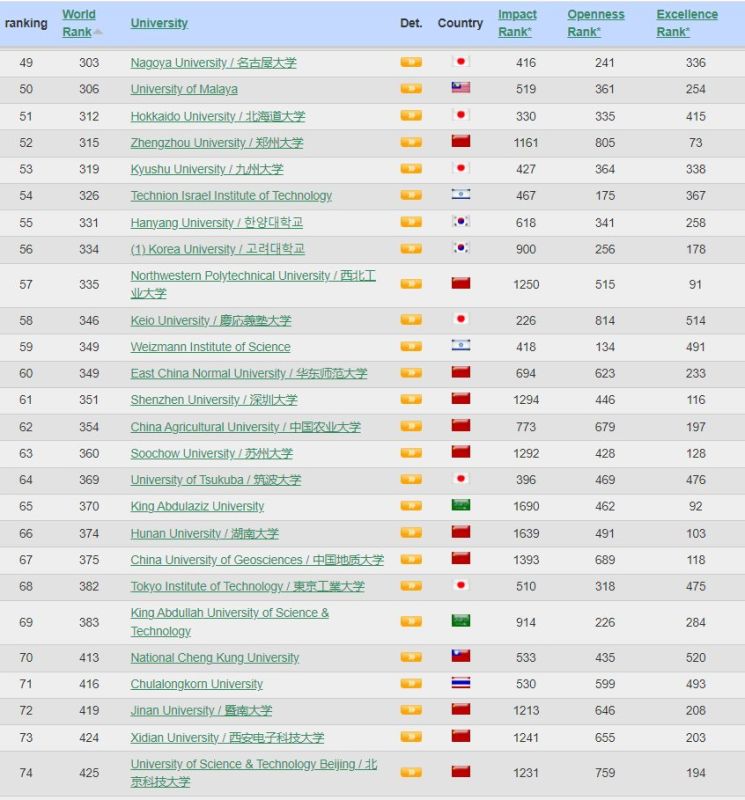Image resolution: width=745 pixels, height=800 pixels.
Task: Click details icon for China University of Geosciences
Action: click(411, 559)
